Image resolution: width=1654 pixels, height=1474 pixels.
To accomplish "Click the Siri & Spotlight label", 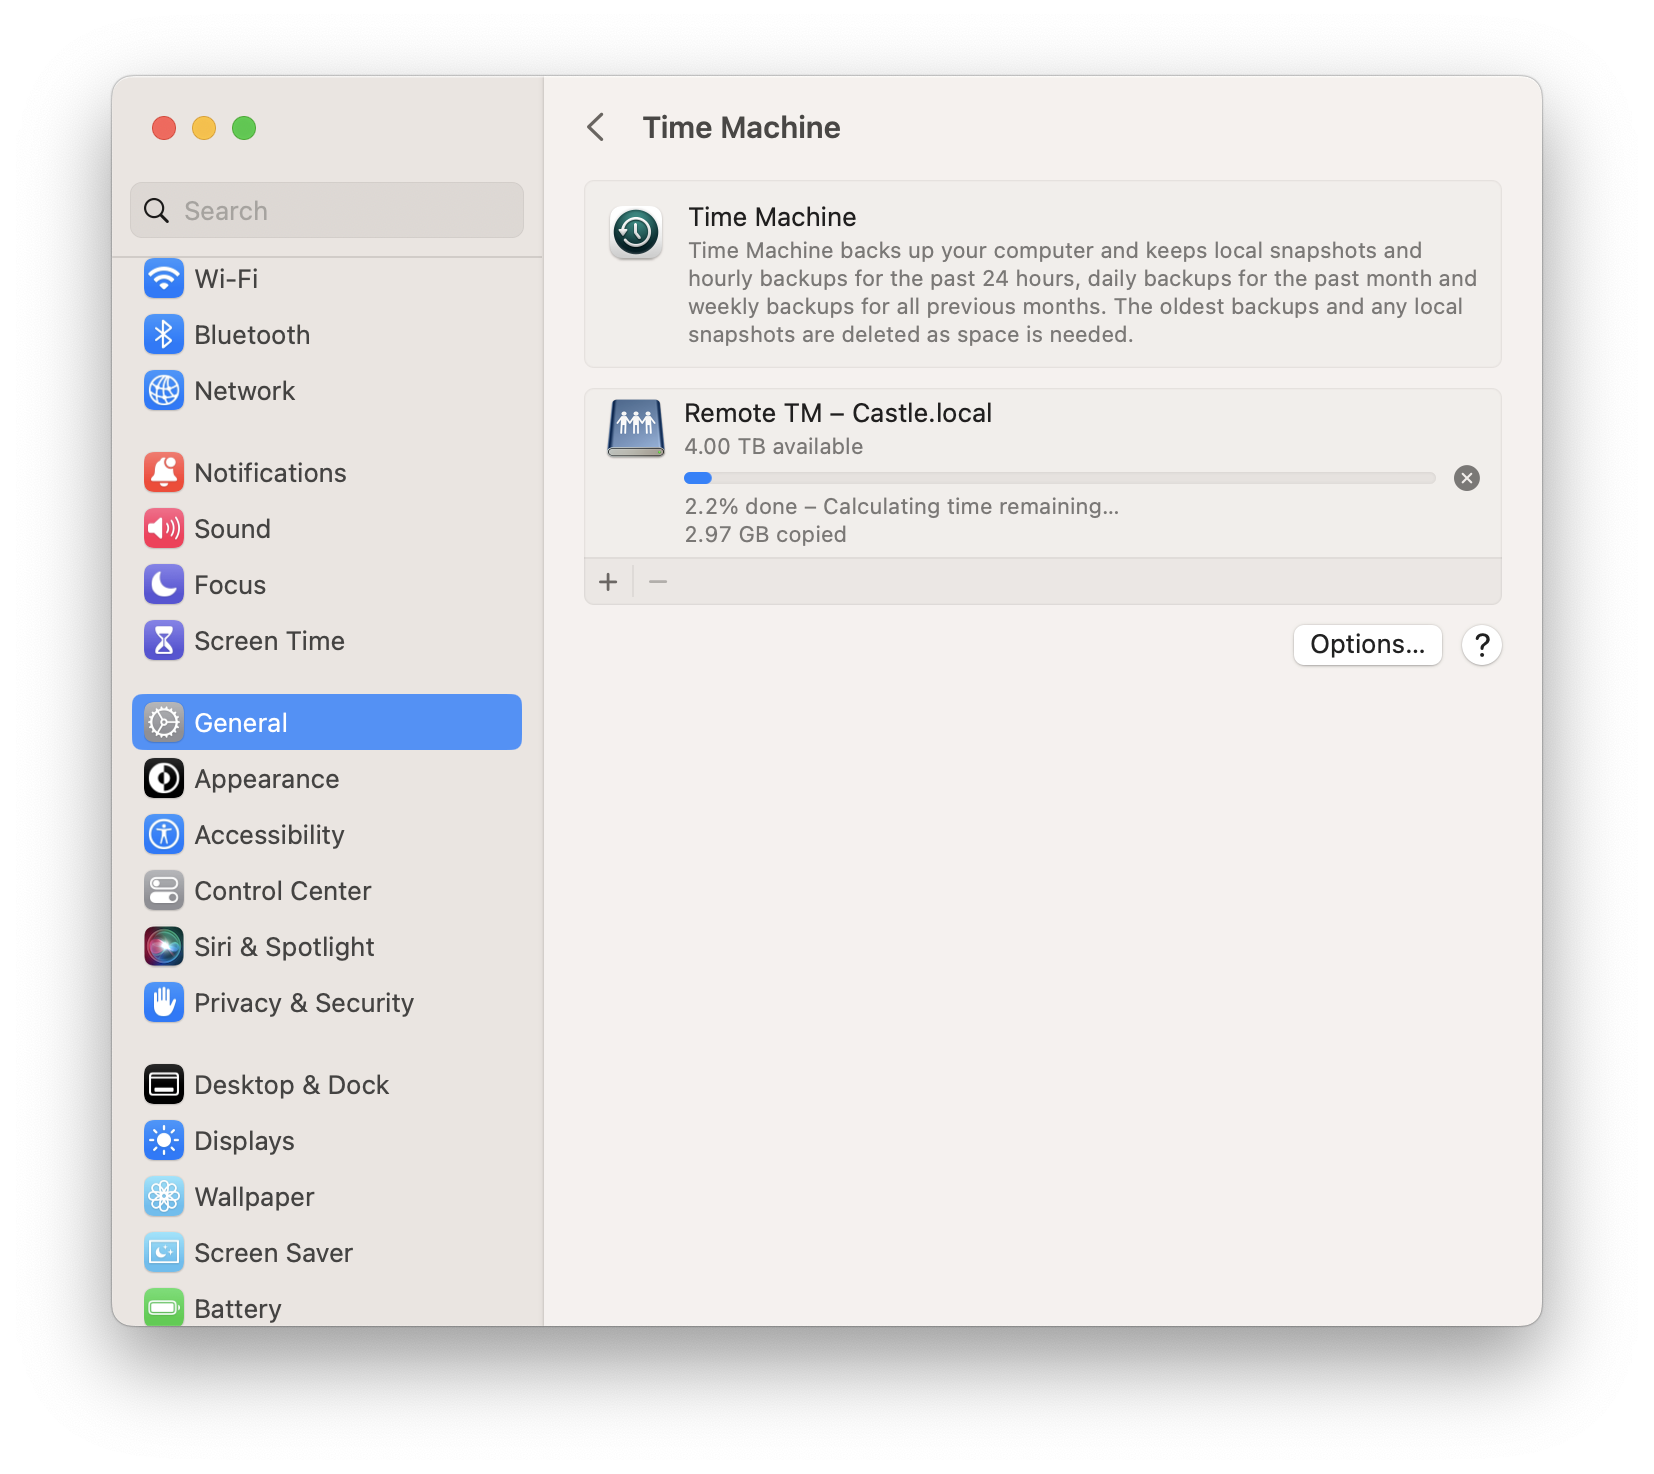I will [284, 947].
